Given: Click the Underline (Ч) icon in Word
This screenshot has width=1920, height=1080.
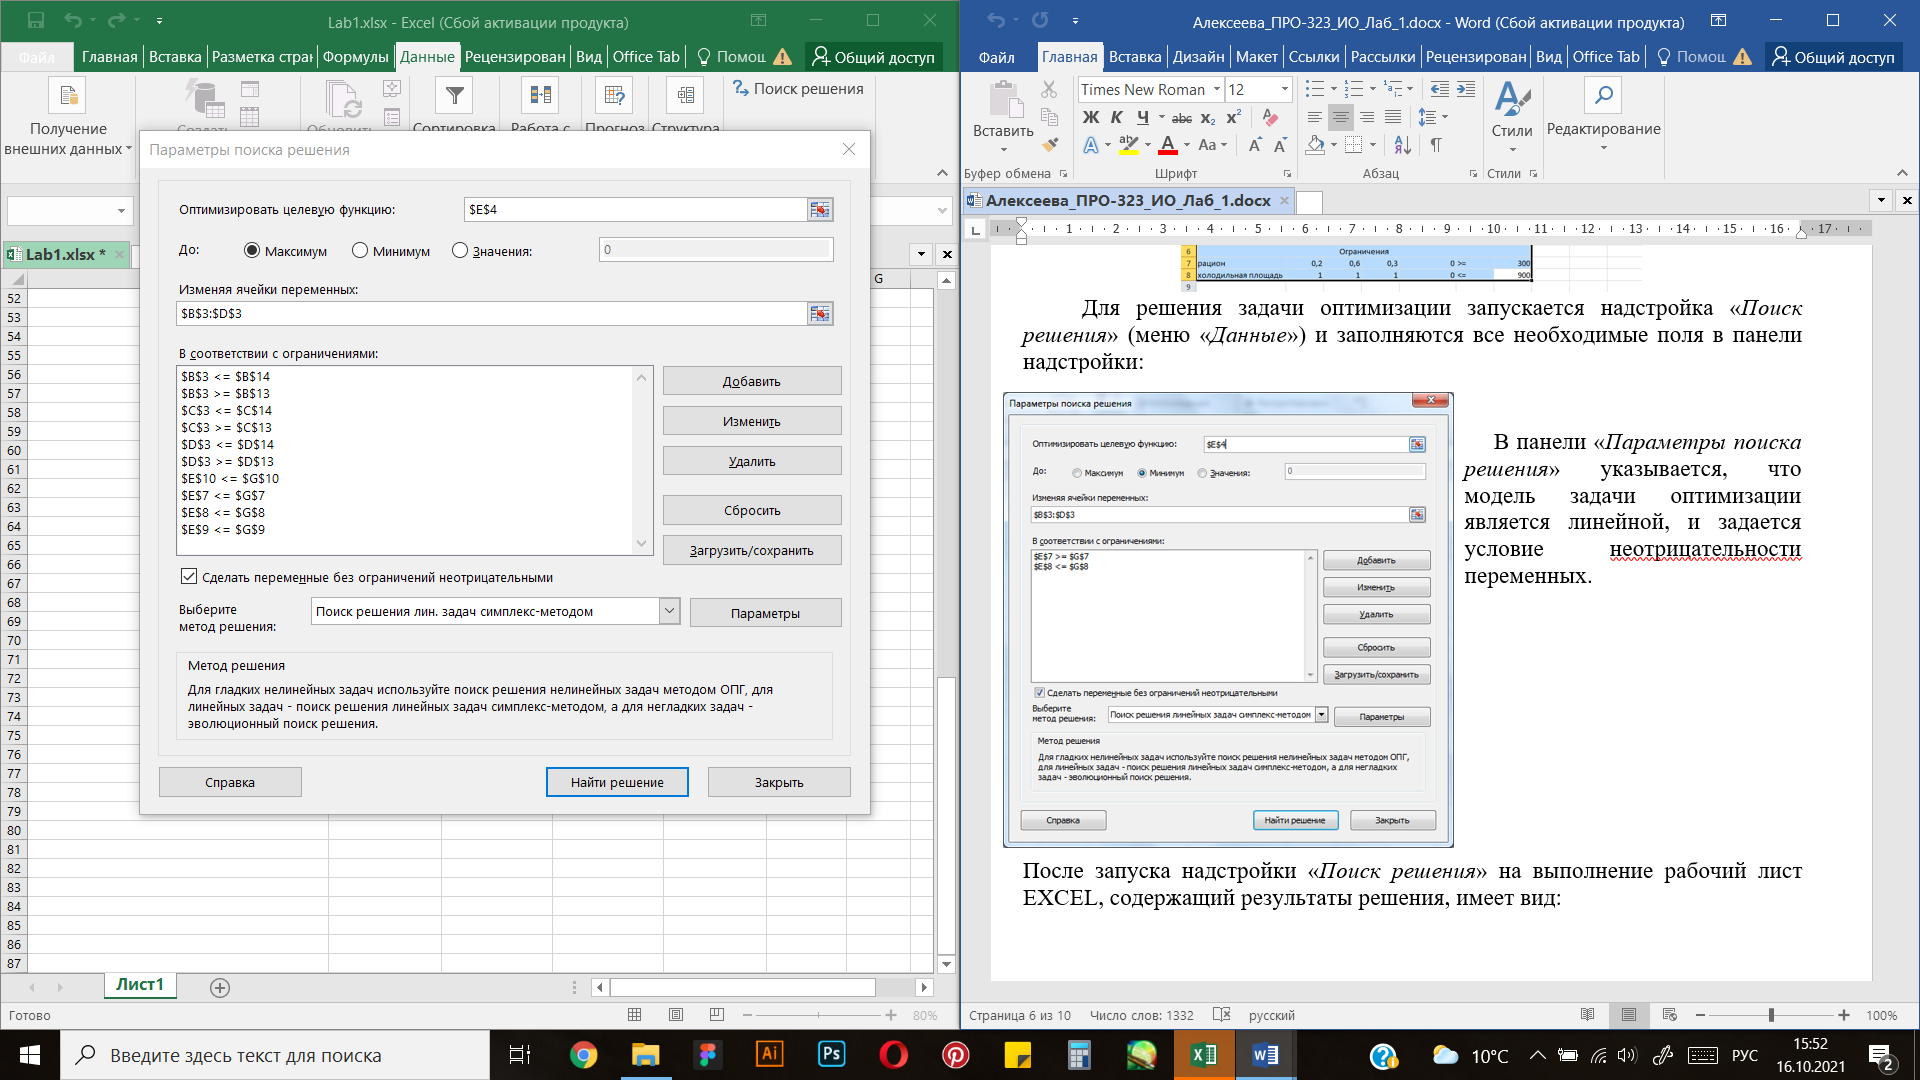Looking at the screenshot, I should click(x=1142, y=117).
